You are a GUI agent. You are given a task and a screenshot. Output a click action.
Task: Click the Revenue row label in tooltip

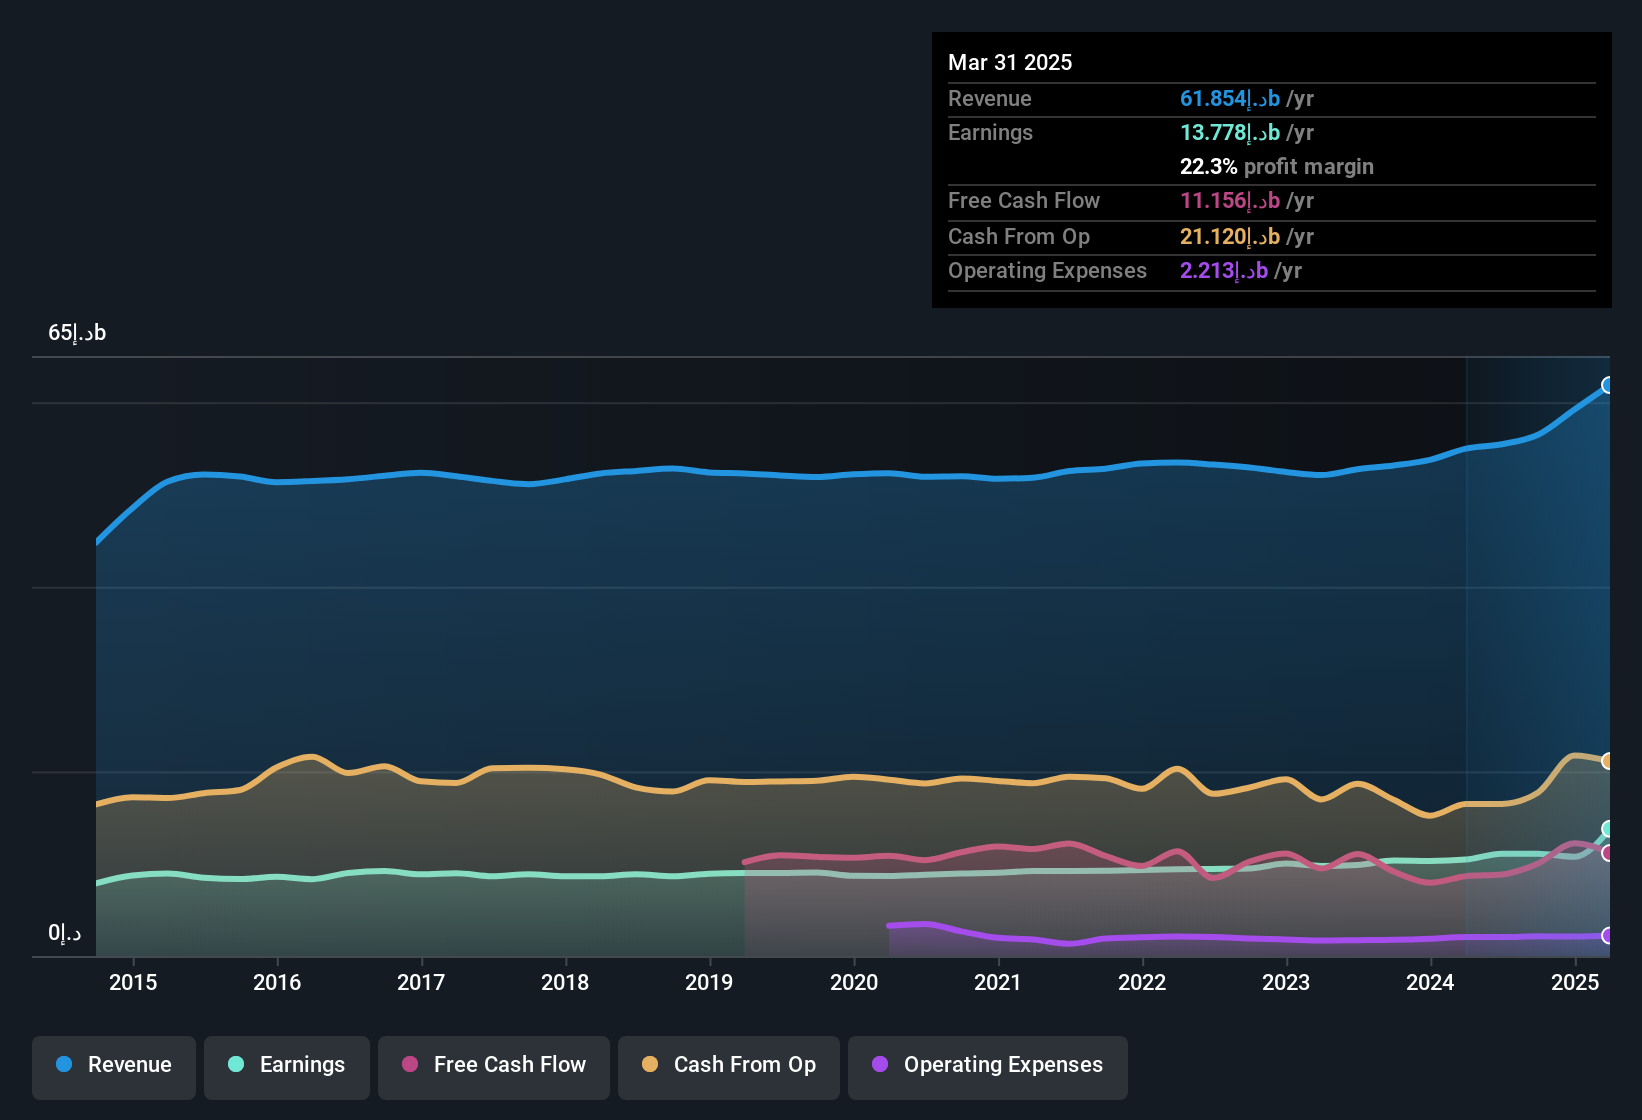[x=990, y=98]
